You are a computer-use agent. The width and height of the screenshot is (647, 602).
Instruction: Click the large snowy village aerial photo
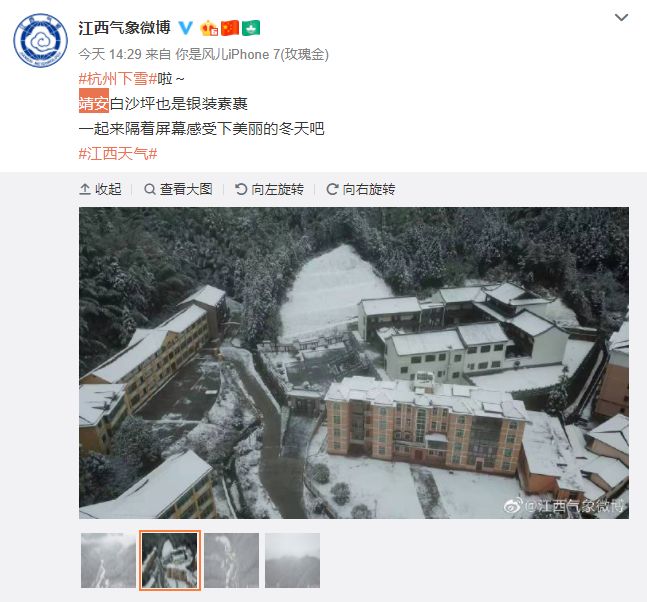(354, 363)
